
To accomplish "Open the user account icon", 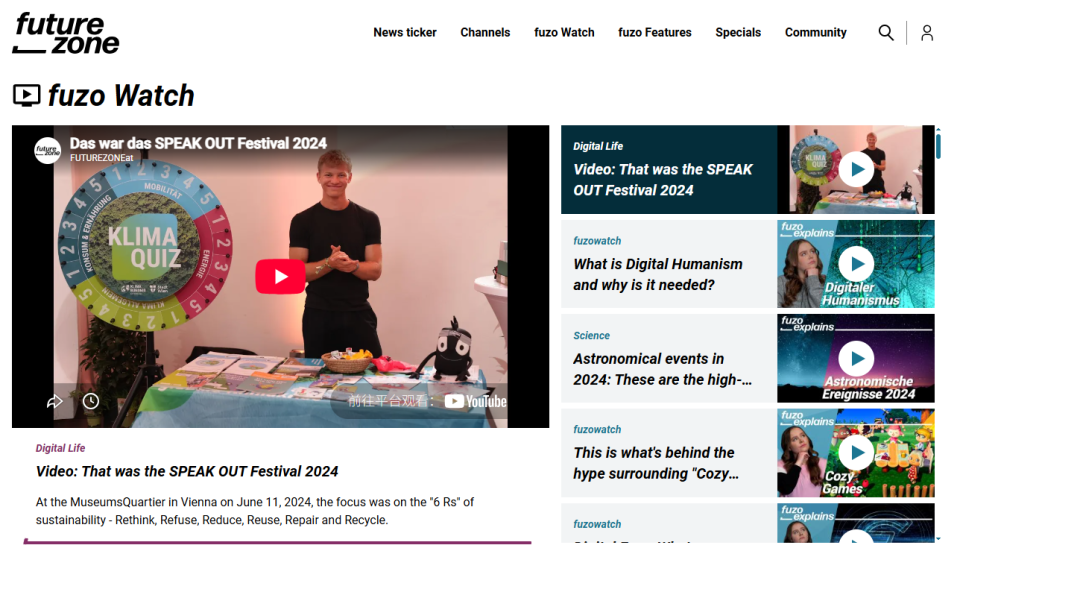I will (x=927, y=32).
